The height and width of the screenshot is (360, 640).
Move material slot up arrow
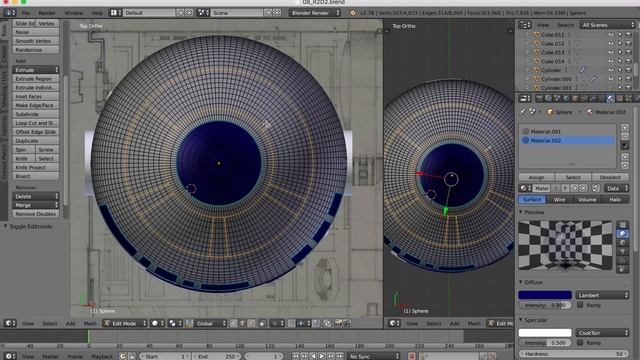click(625, 157)
